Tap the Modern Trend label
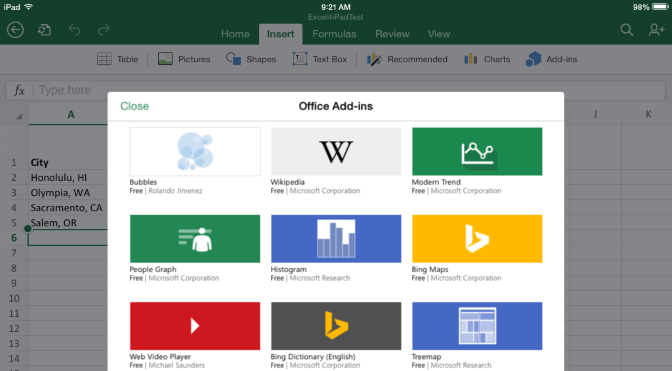Screen dimensions: 672x371 [436, 182]
